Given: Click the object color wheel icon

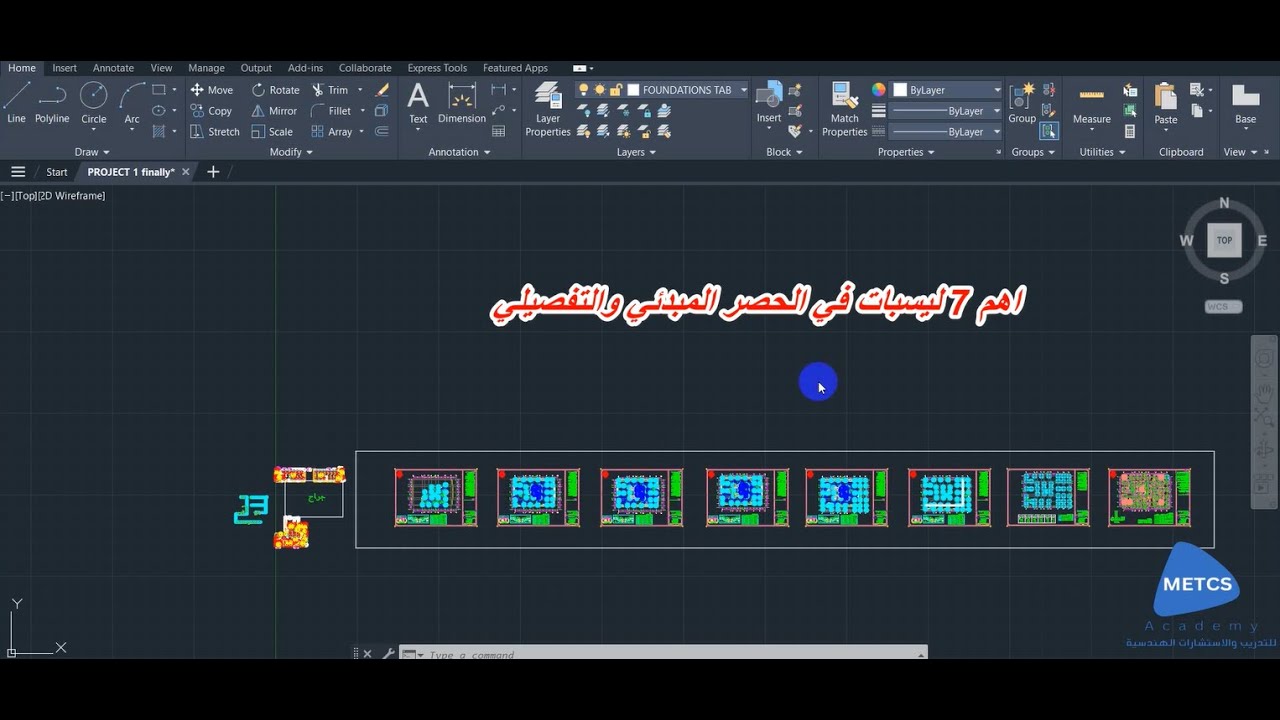Looking at the screenshot, I should pyautogui.click(x=879, y=90).
